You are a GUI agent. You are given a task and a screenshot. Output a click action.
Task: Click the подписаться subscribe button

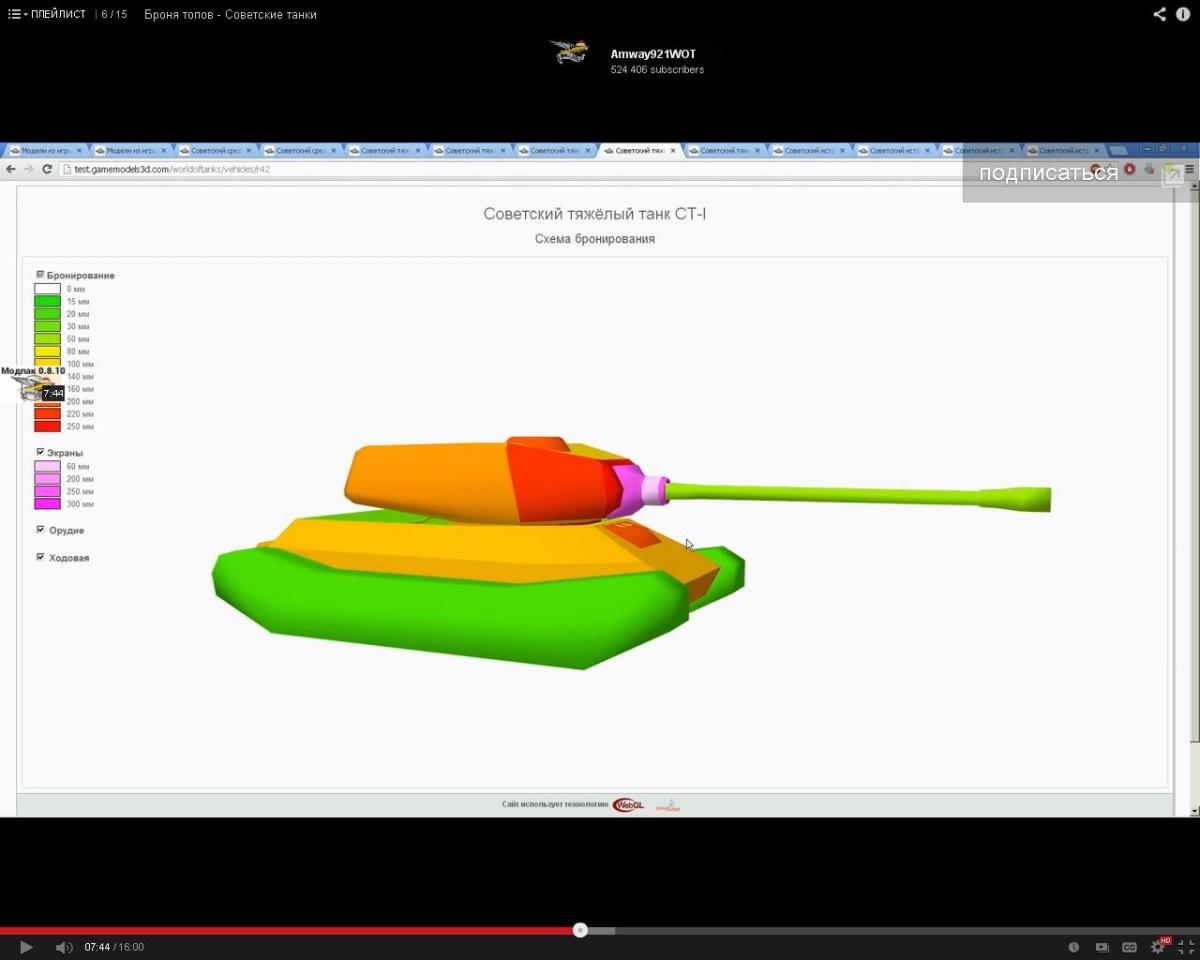point(1048,173)
